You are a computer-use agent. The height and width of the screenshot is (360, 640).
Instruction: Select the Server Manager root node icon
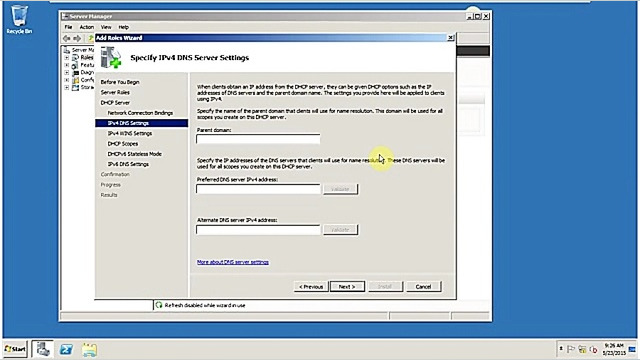tap(67, 50)
